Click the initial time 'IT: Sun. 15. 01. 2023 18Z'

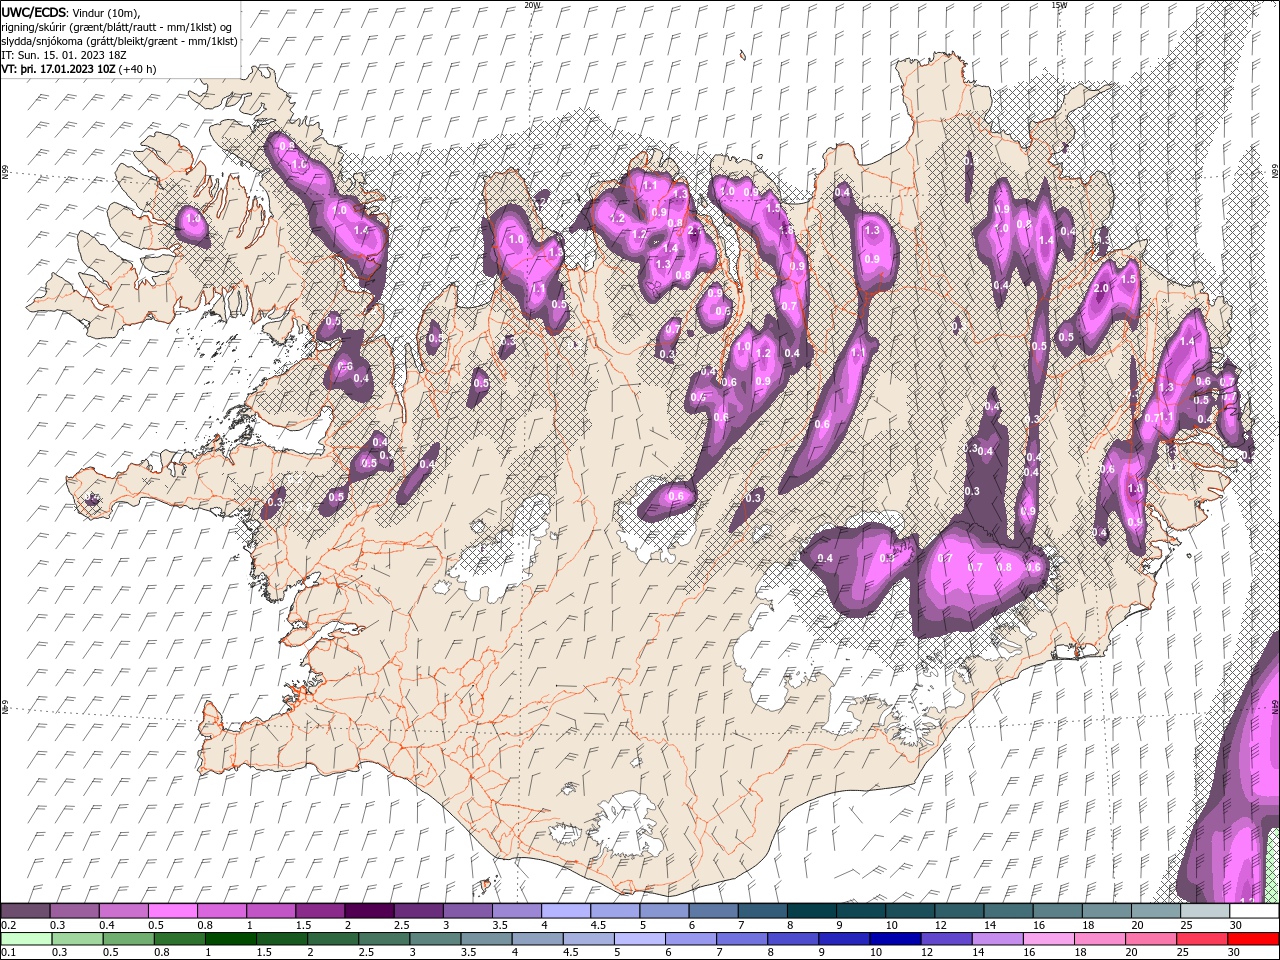click(x=64, y=55)
